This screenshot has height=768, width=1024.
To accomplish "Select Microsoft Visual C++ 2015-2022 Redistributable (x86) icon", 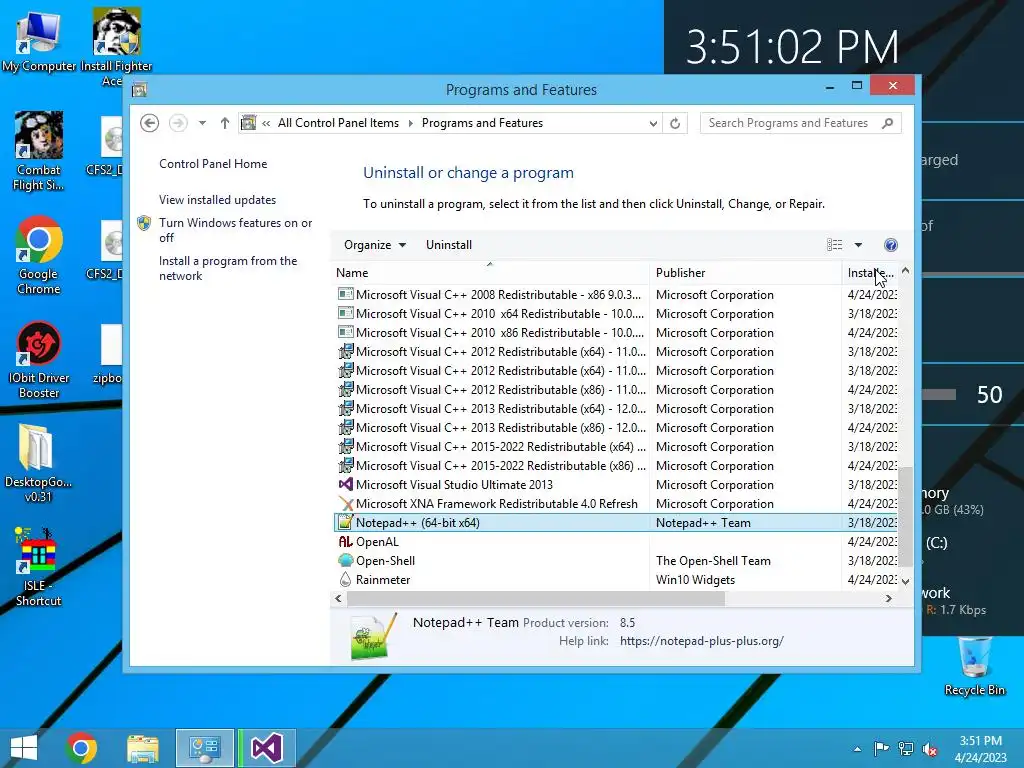I will 345,466.
